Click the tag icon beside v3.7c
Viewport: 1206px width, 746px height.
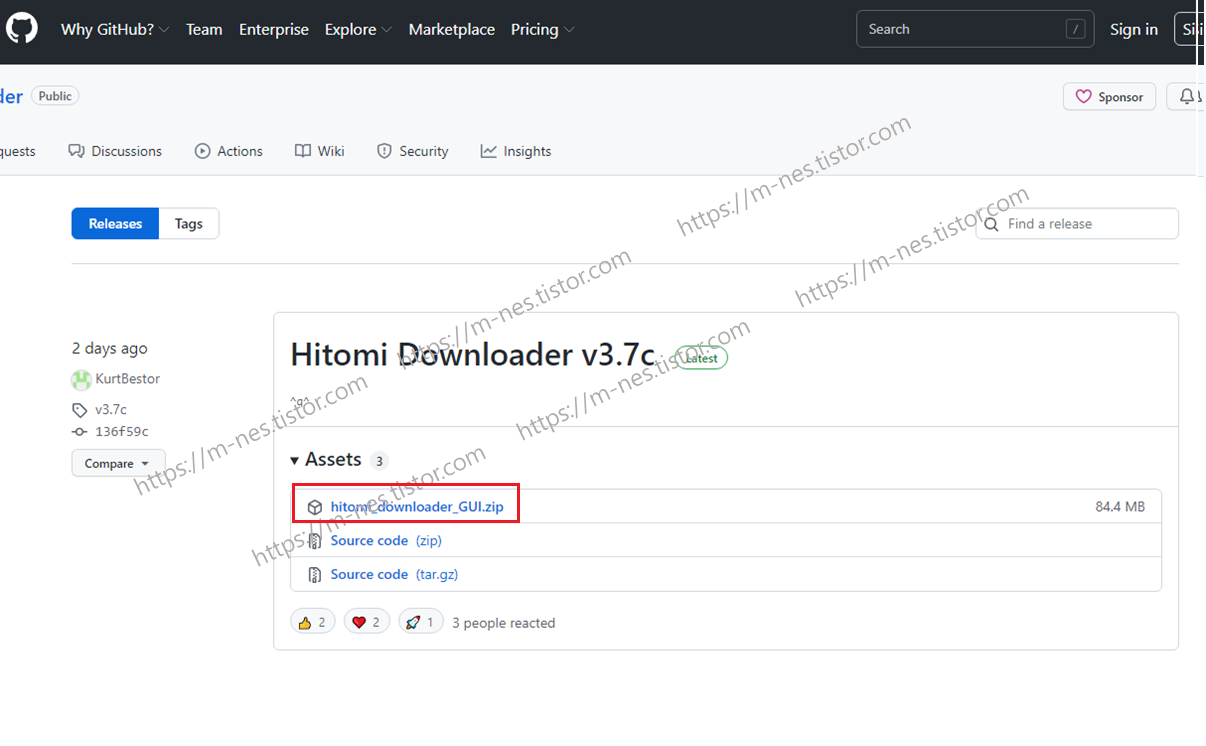click(80, 410)
